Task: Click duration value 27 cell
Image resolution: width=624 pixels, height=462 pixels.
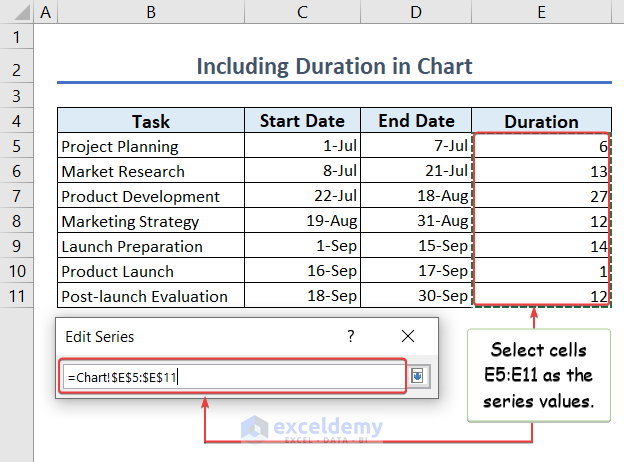Action: pyautogui.click(x=541, y=196)
